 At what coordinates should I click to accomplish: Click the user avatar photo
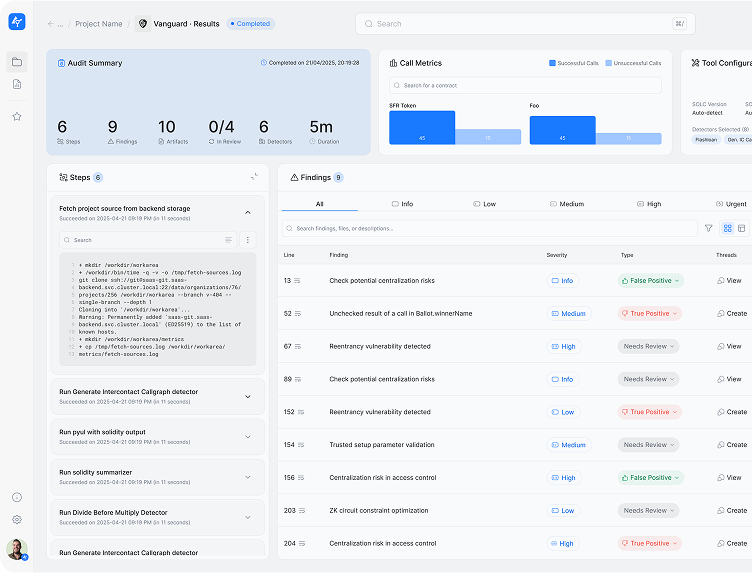click(x=17, y=550)
